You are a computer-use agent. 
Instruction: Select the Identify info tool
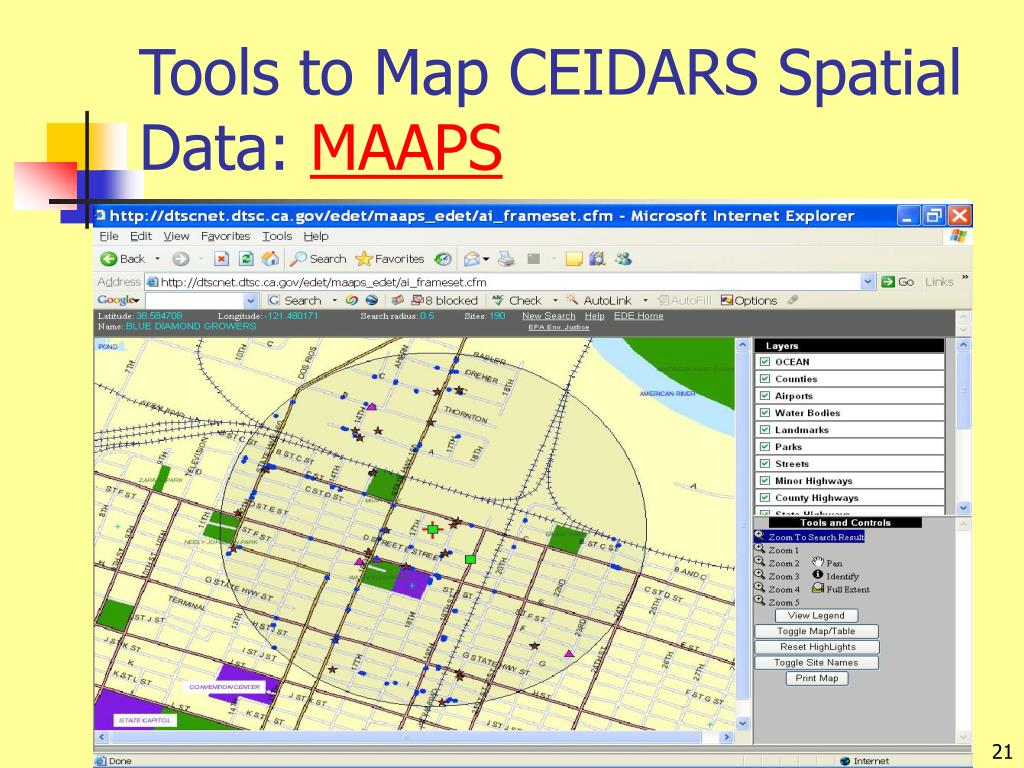click(835, 575)
